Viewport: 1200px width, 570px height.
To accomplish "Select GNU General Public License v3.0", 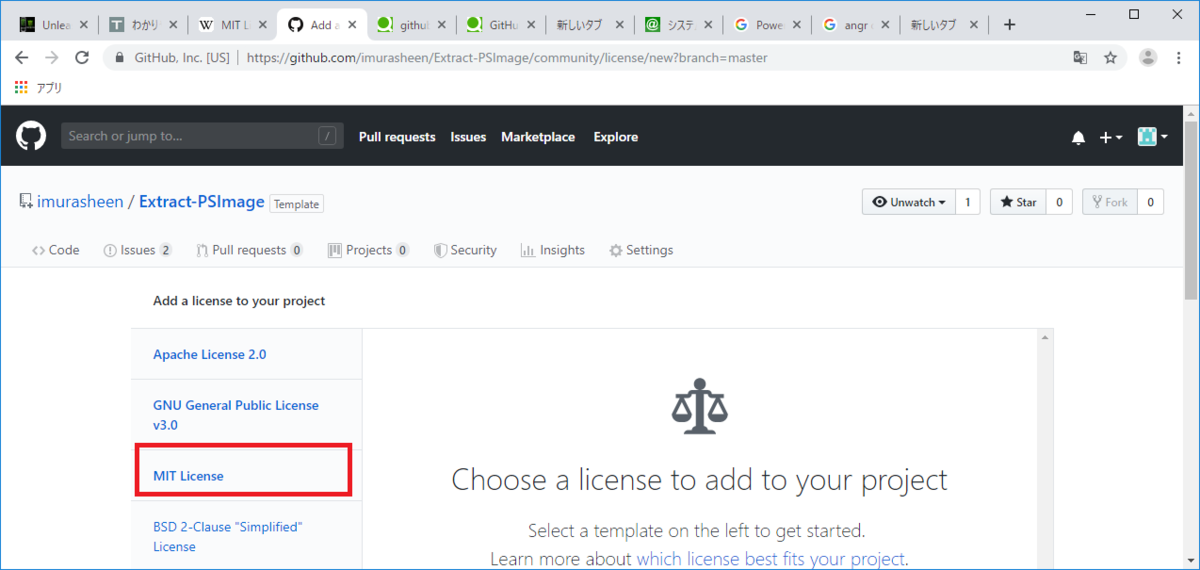I will pyautogui.click(x=247, y=415).
